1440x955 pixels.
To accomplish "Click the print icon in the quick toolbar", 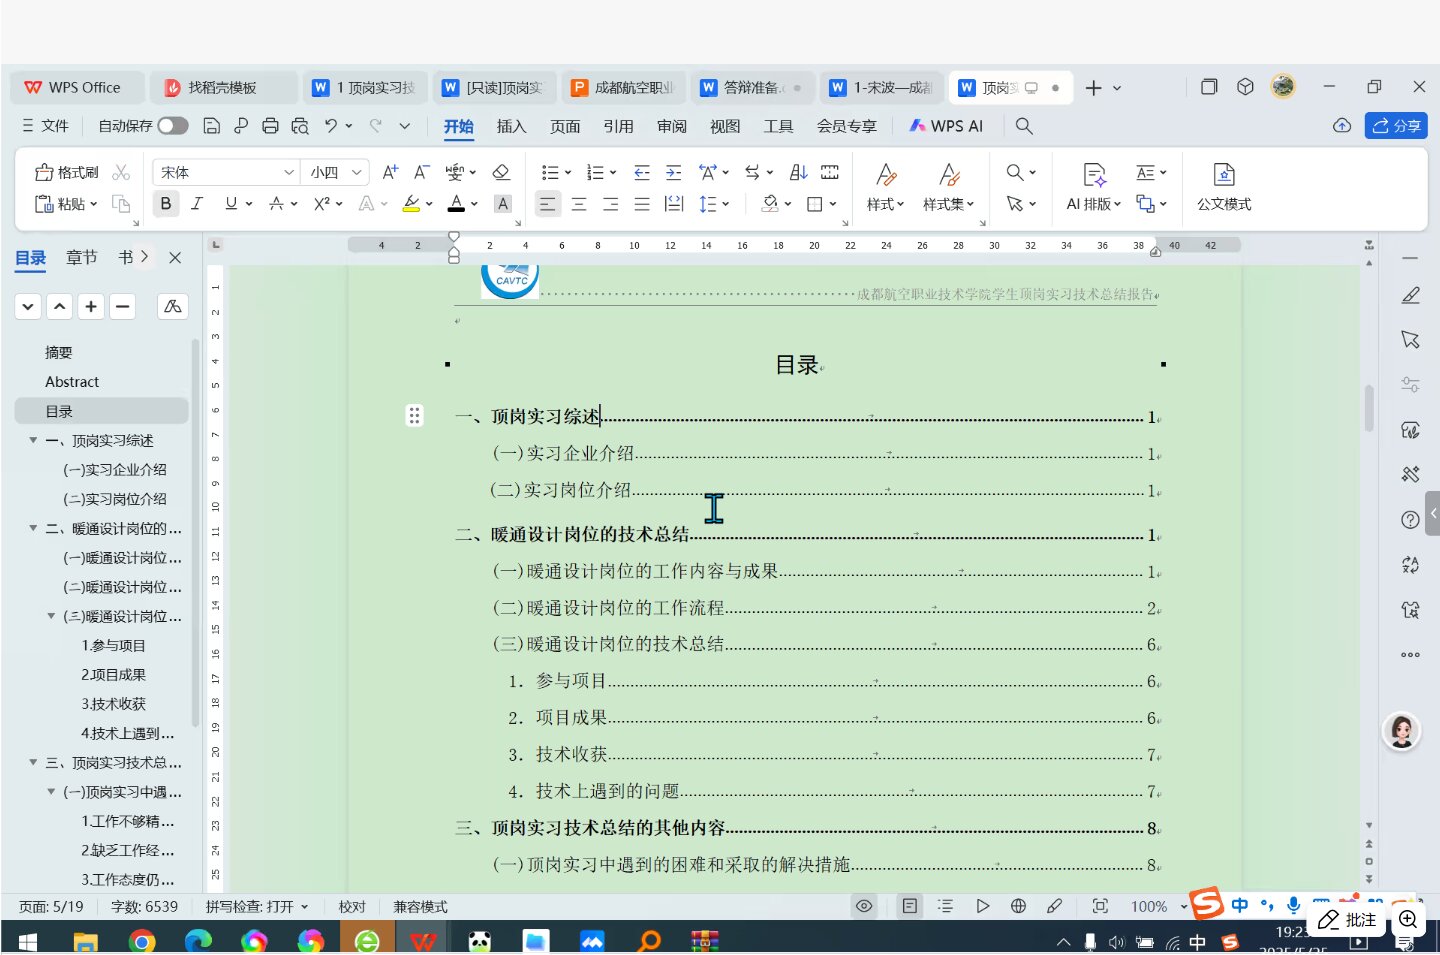I will coord(270,126).
